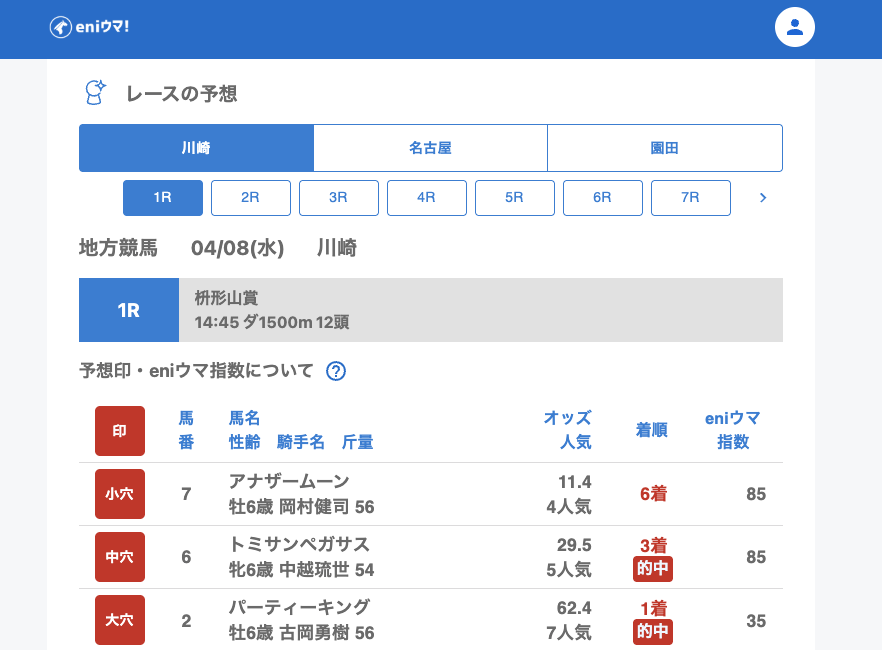This screenshot has width=882, height=650.
Task: Switch to the 園田 racecourse tab
Action: (665, 148)
